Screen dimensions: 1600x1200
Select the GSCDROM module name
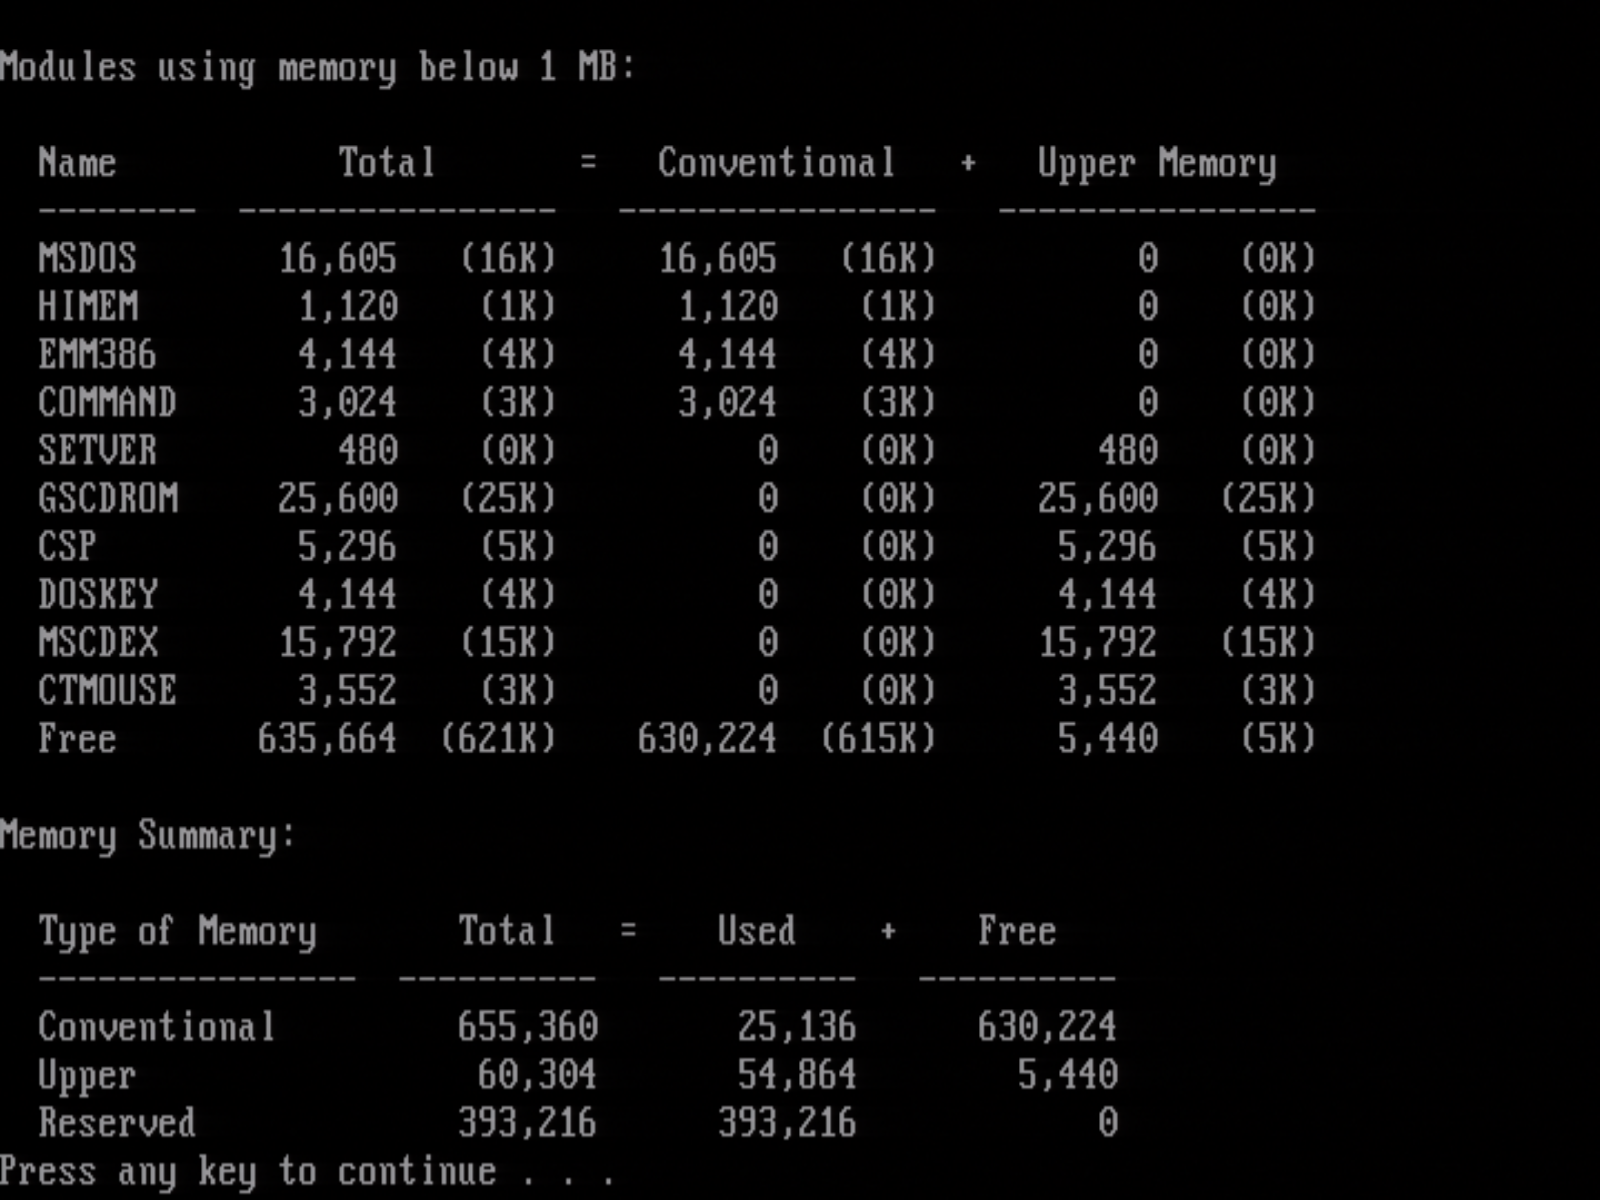(x=108, y=498)
